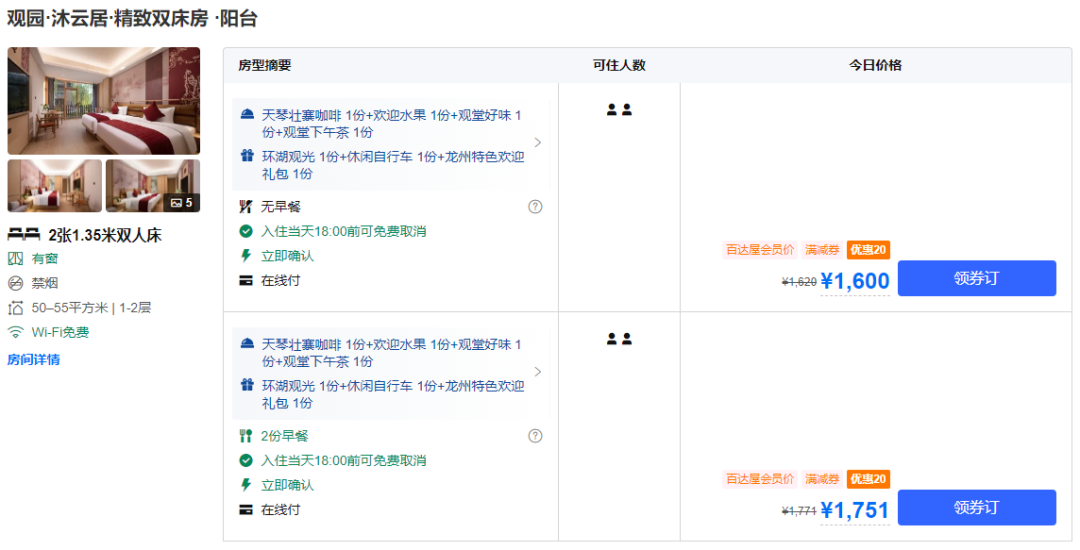The width and height of the screenshot is (1080, 550).
Task: Click the 百达屋会员价 tag on the second rate
Action: tap(760, 479)
